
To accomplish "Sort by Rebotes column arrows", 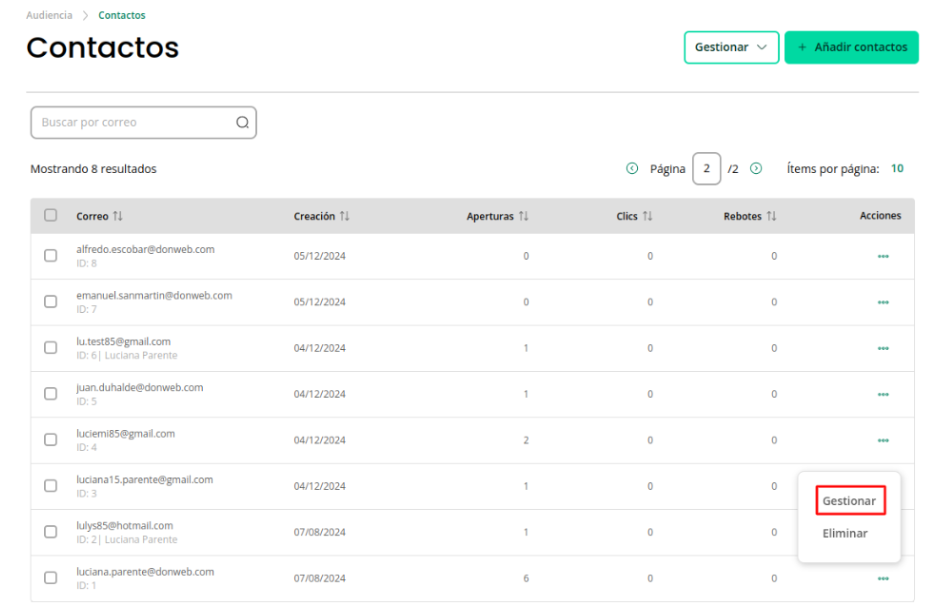I will click(x=772, y=216).
